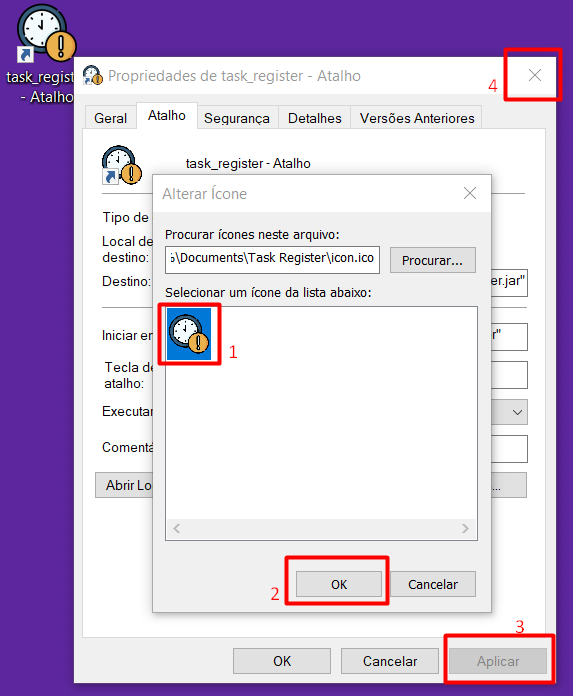Viewport: 573px width, 696px height.
Task: Click right arrow of icon list scrollbar
Action: [x=465, y=528]
